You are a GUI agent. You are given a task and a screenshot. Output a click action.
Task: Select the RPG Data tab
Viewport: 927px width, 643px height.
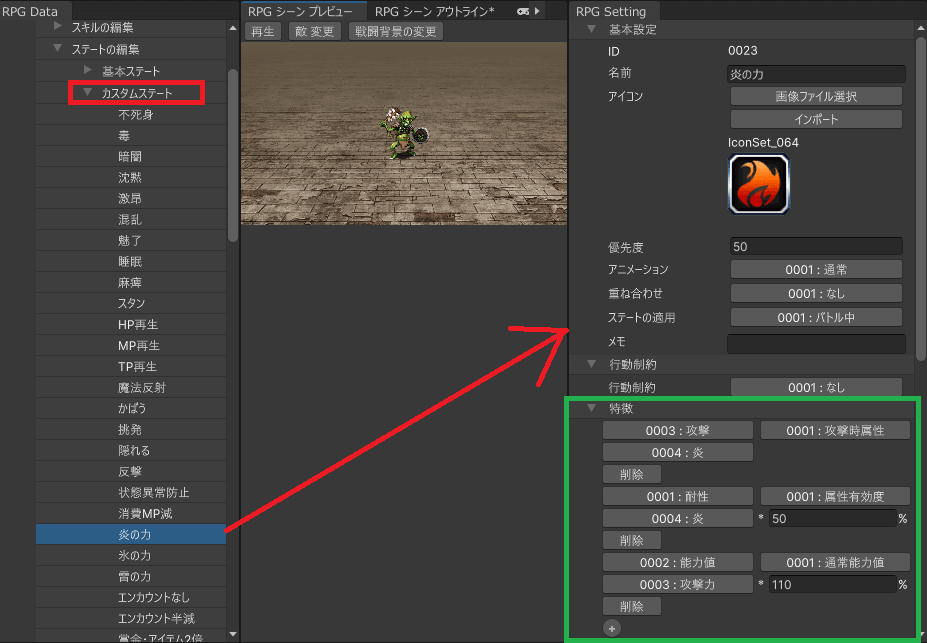30,11
